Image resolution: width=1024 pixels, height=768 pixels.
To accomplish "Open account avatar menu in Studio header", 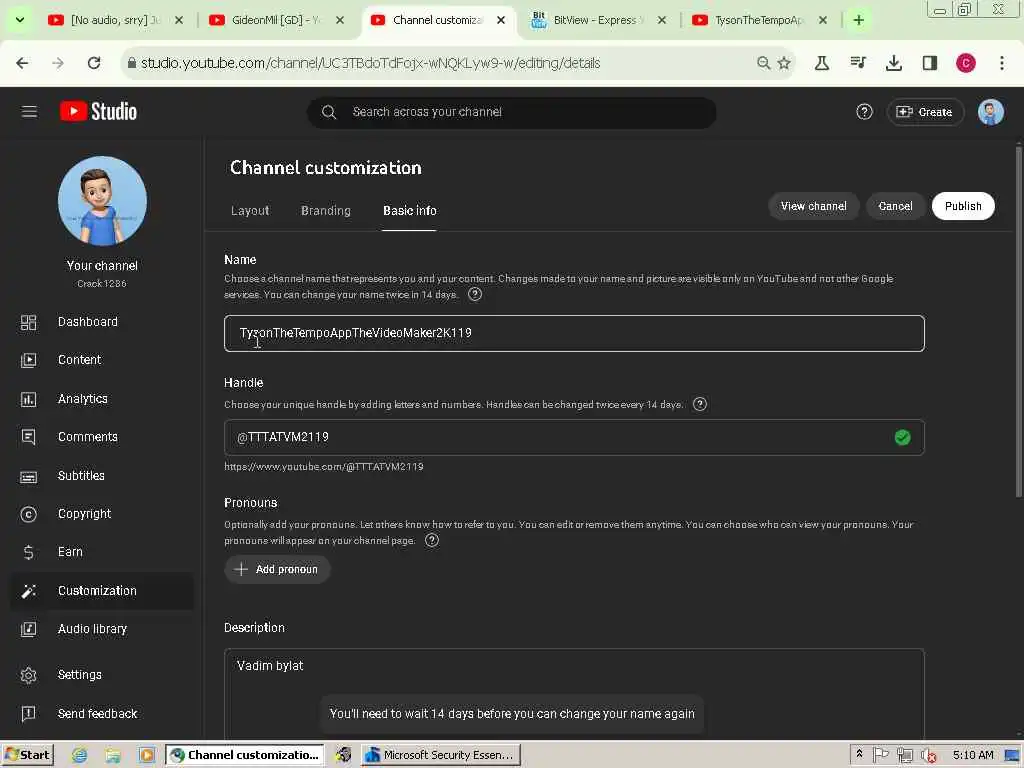I will (x=990, y=112).
